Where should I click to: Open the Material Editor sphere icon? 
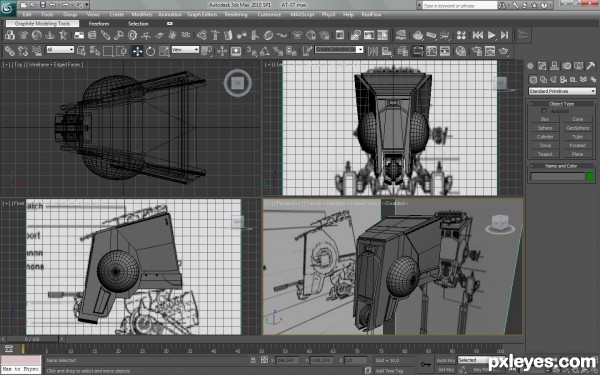pyautogui.click(x=461, y=51)
